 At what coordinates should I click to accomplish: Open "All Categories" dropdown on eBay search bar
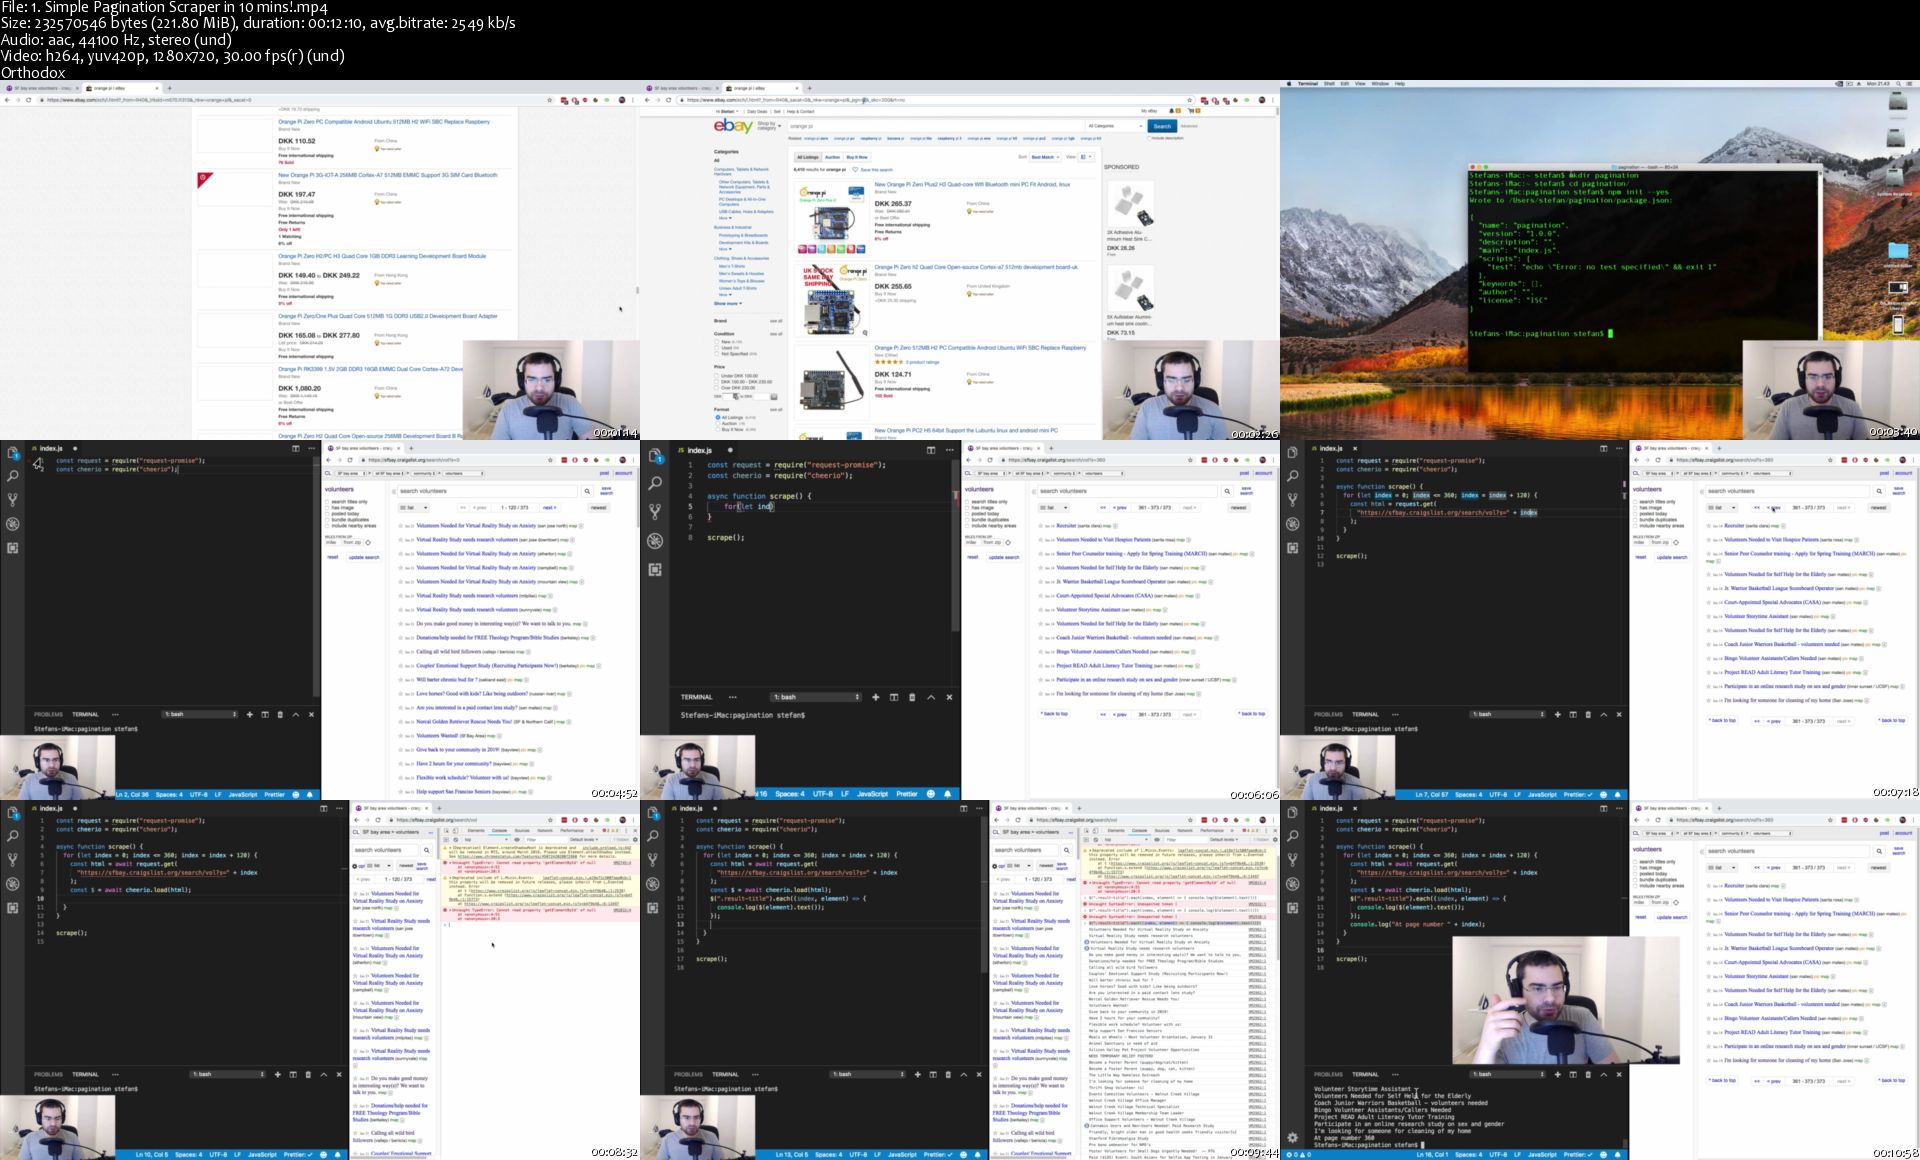pos(1113,126)
